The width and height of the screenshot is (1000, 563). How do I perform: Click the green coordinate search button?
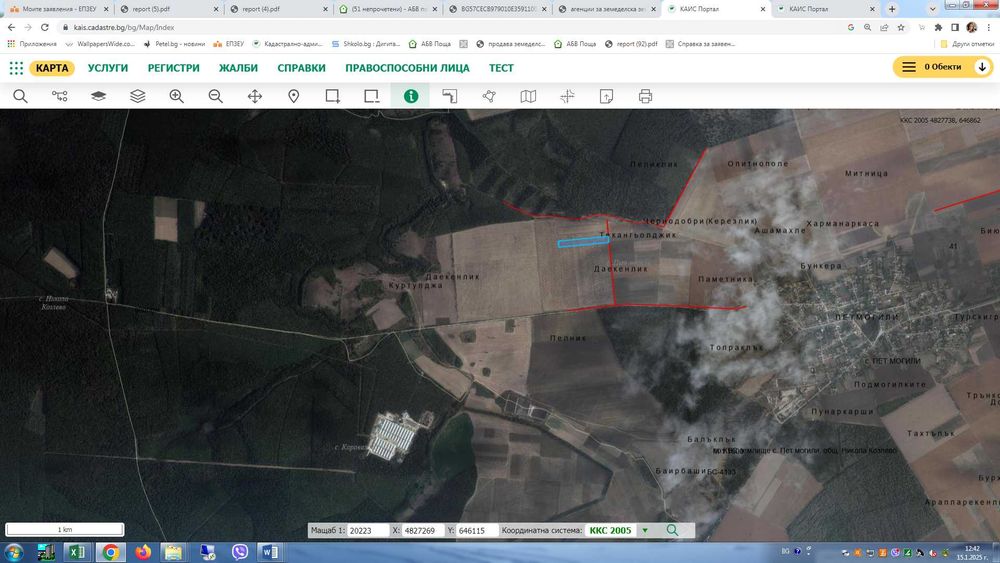pos(672,530)
